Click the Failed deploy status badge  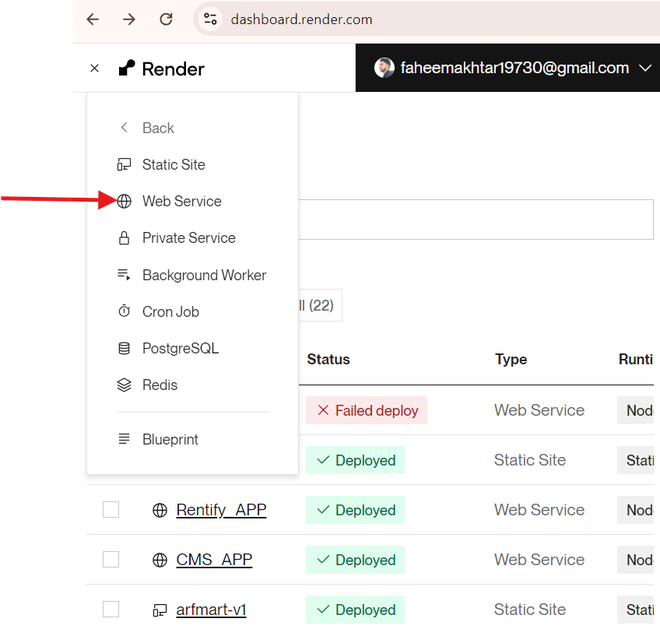tap(366, 410)
